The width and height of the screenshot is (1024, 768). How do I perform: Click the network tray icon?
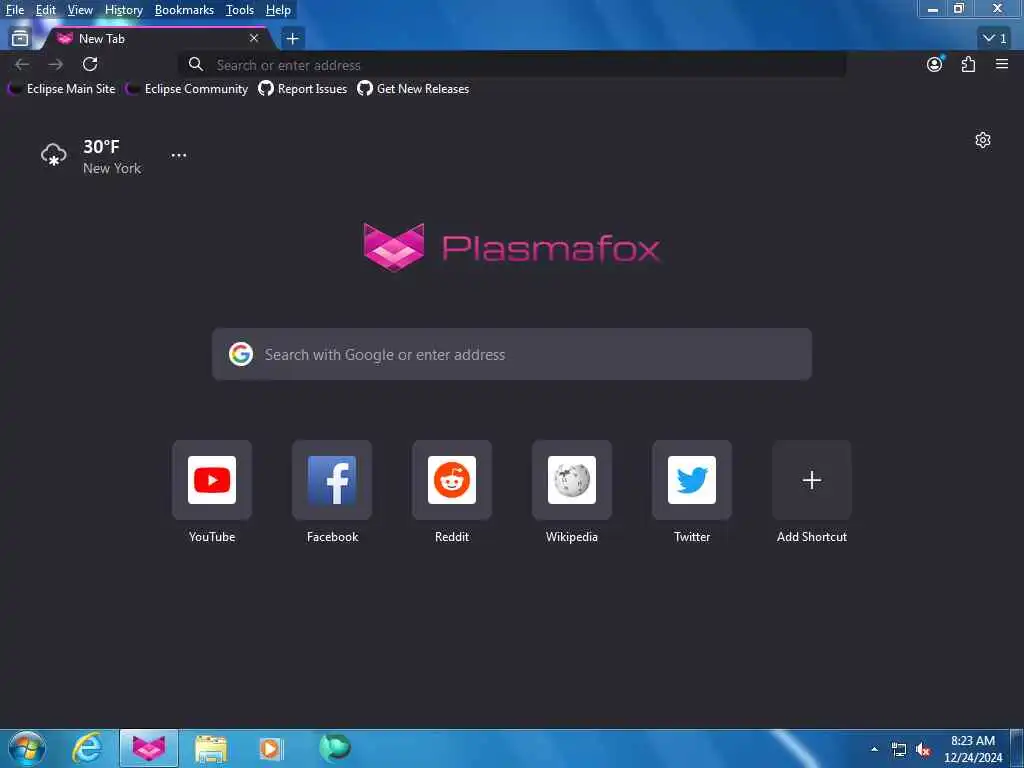(899, 750)
